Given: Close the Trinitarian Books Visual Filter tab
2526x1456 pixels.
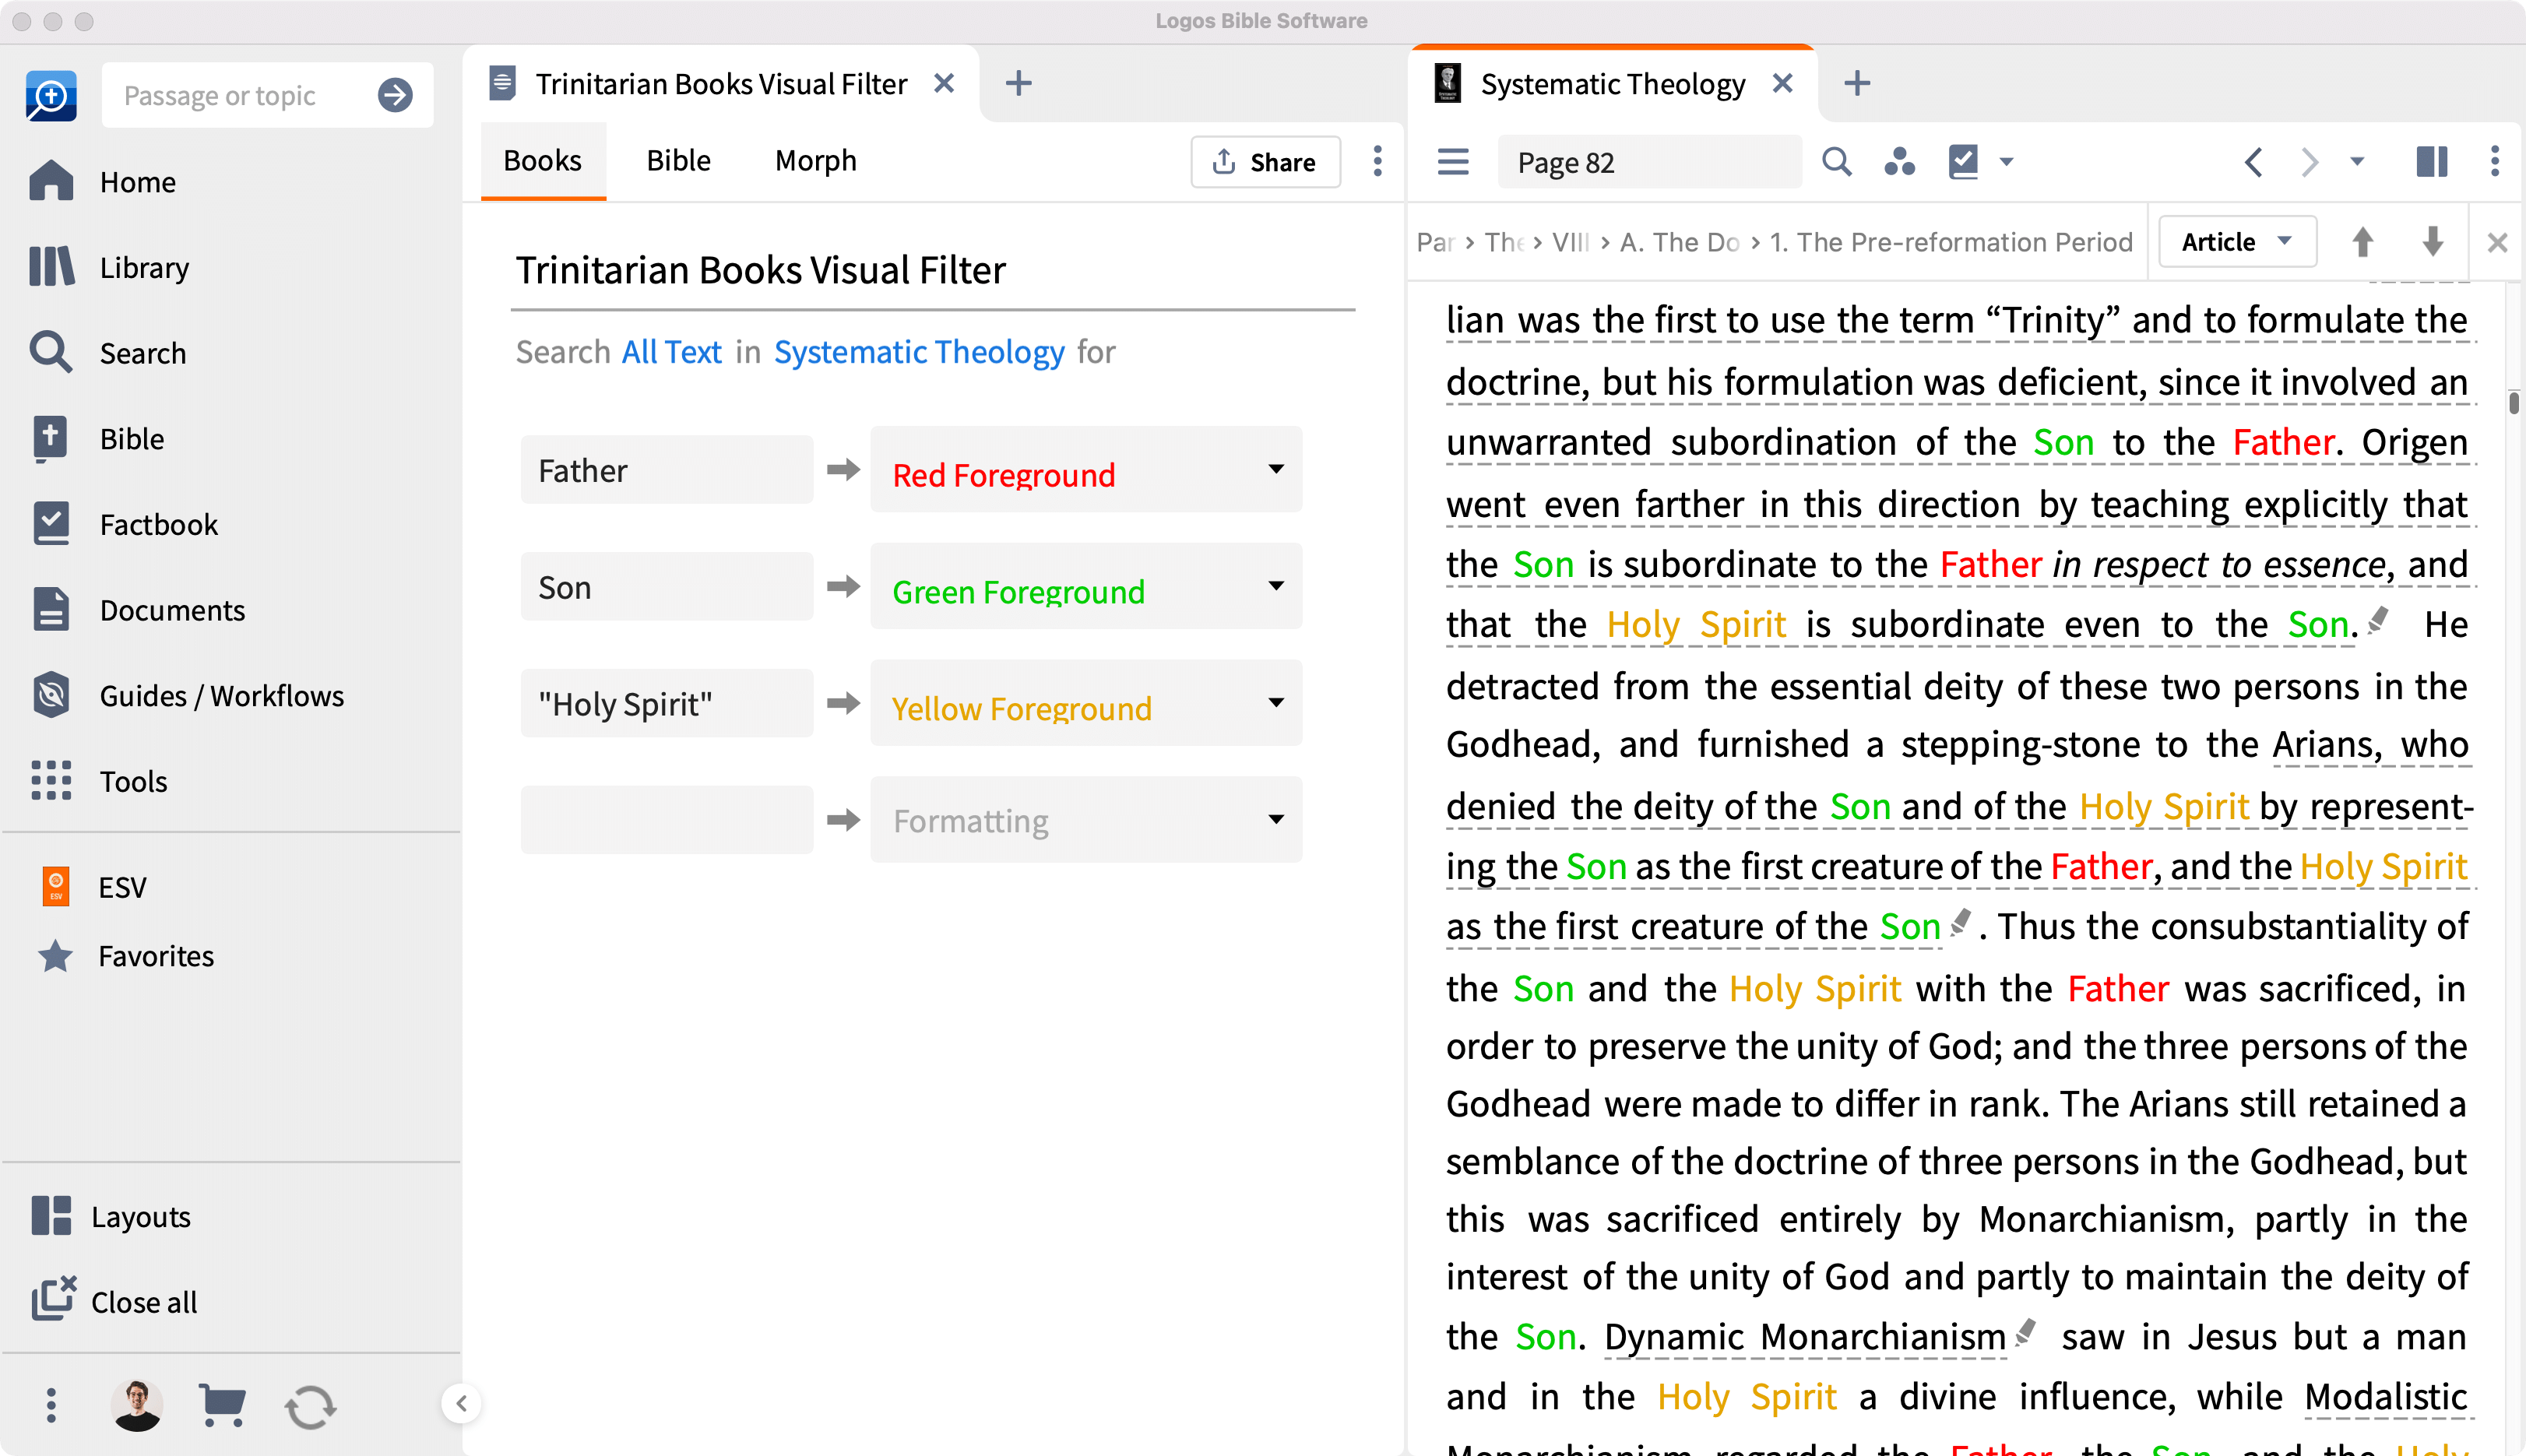Looking at the screenshot, I should pos(943,83).
